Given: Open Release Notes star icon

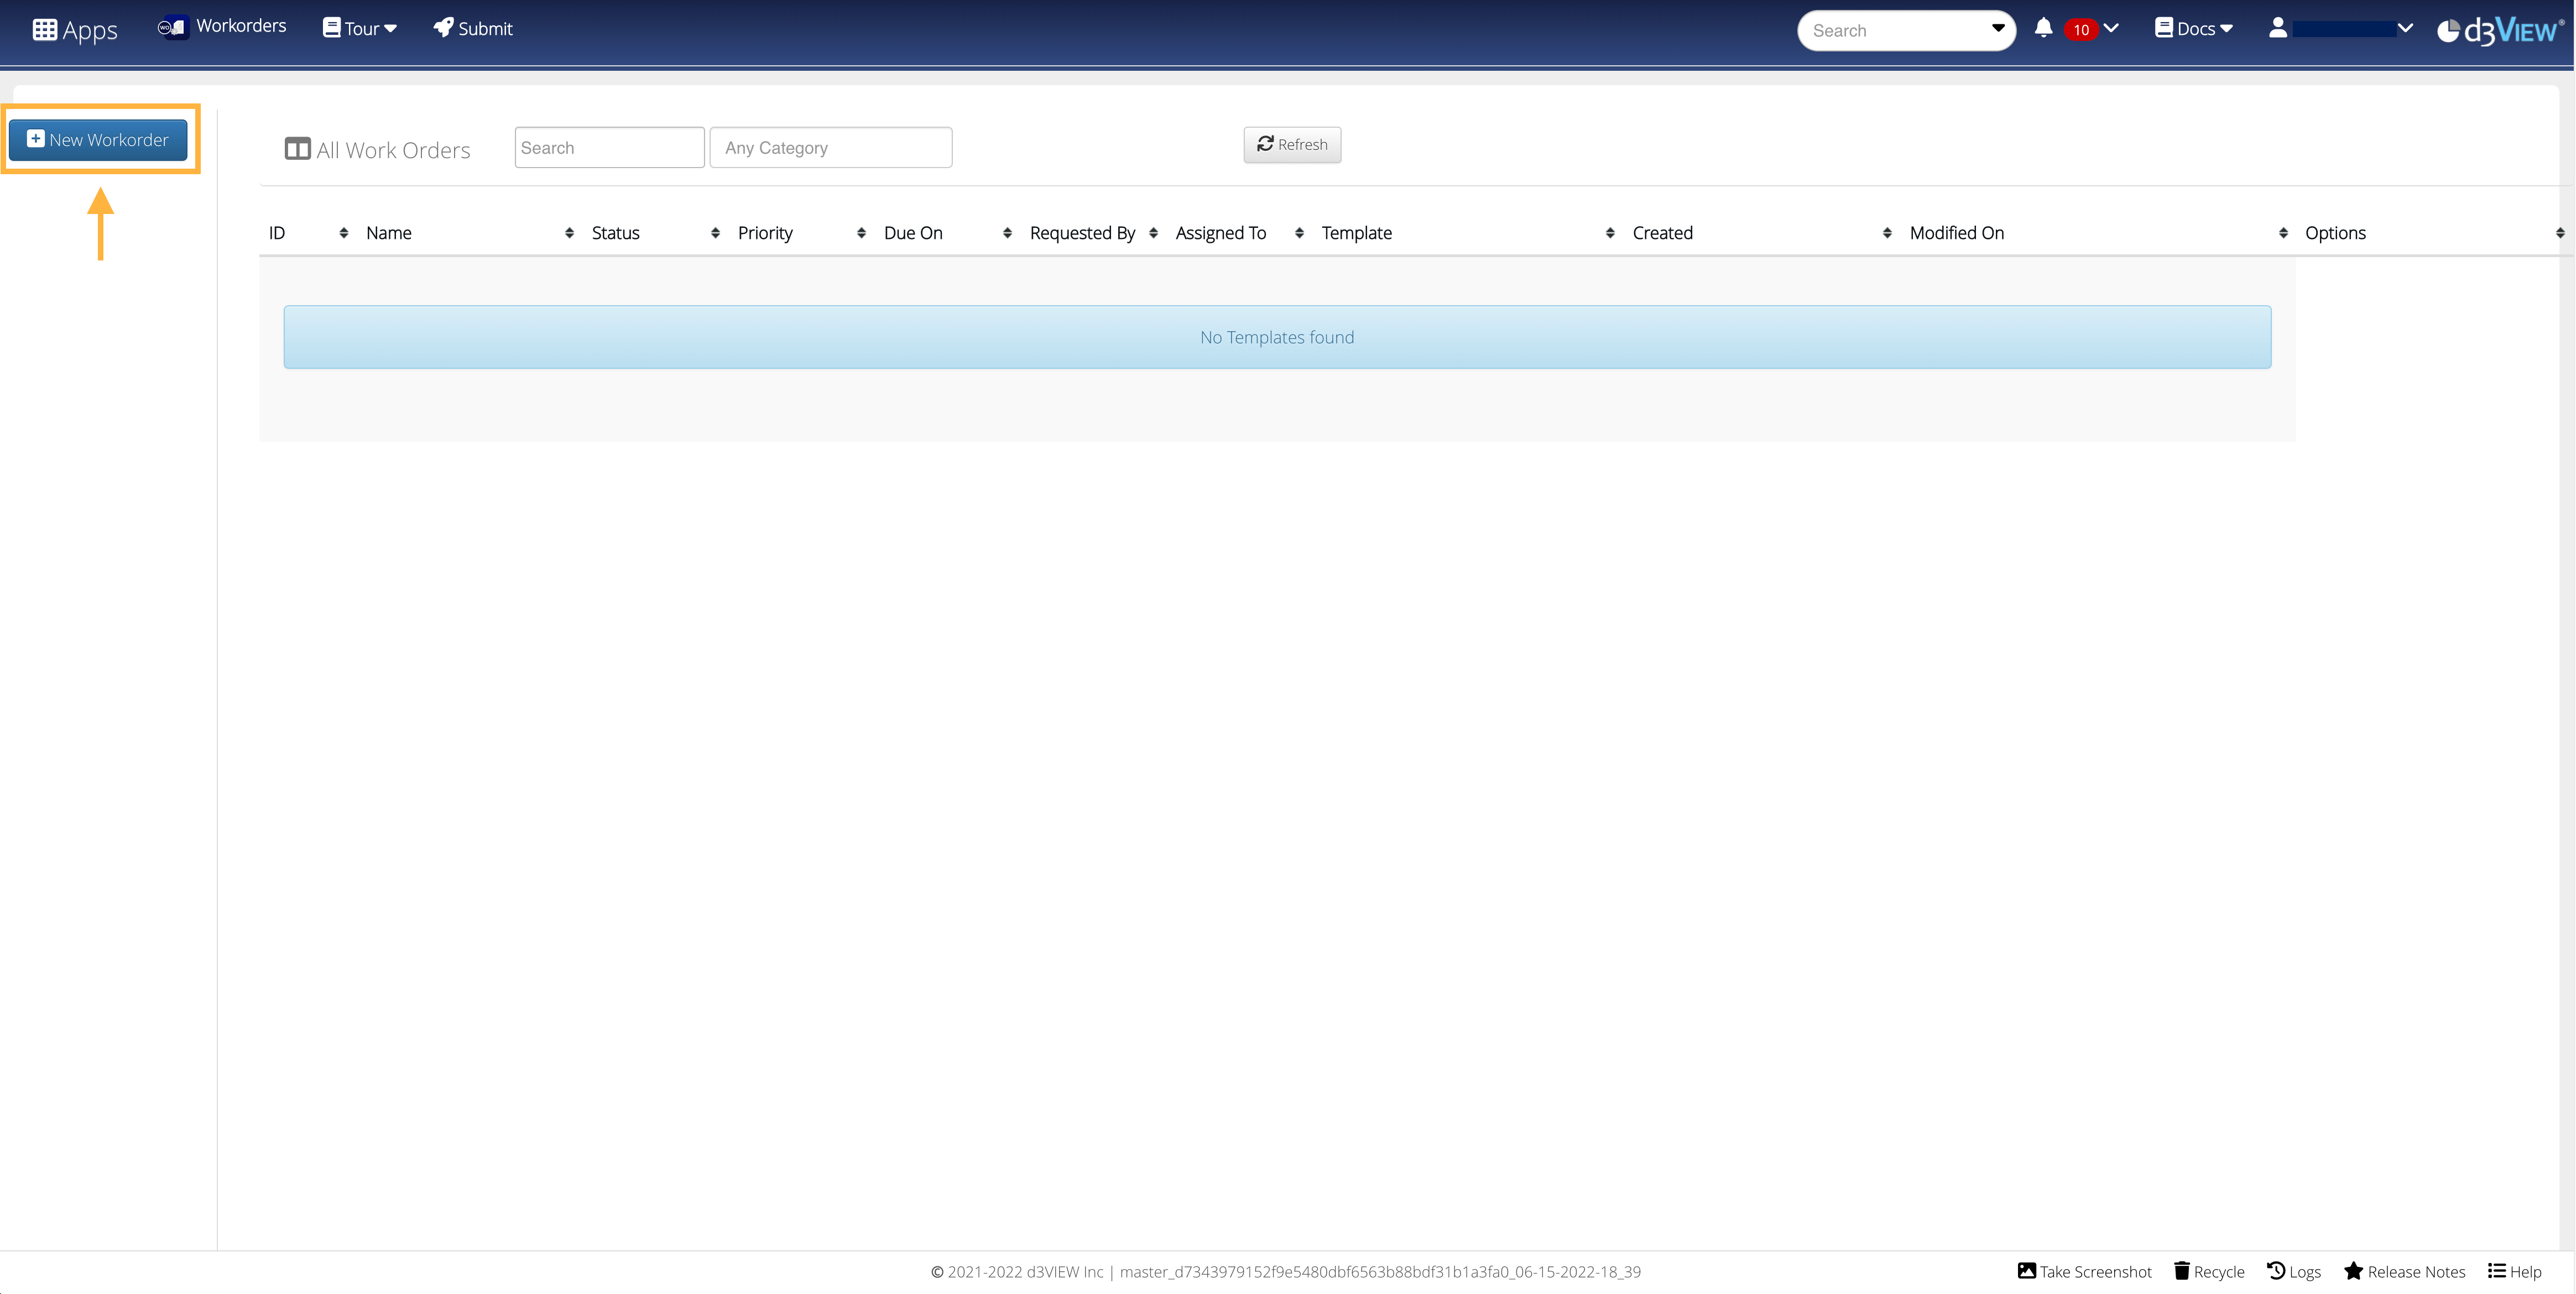Looking at the screenshot, I should 2353,1270.
